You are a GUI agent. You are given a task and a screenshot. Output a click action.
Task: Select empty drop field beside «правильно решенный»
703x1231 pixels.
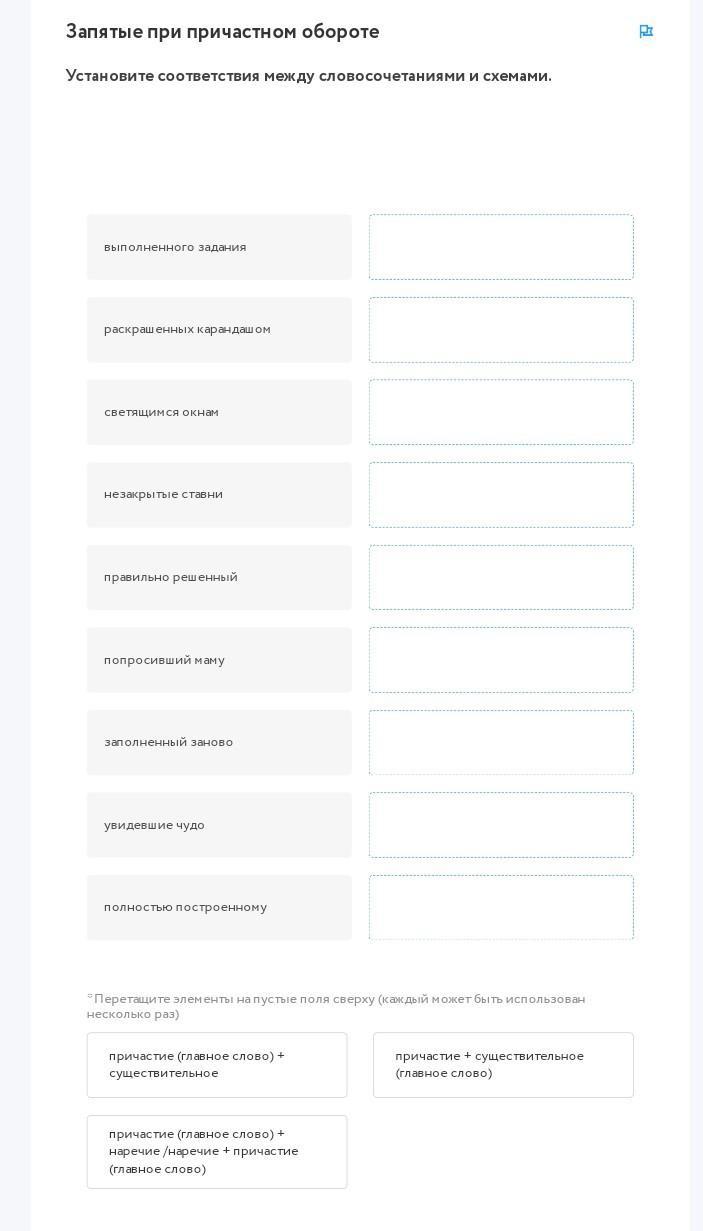tap(501, 577)
